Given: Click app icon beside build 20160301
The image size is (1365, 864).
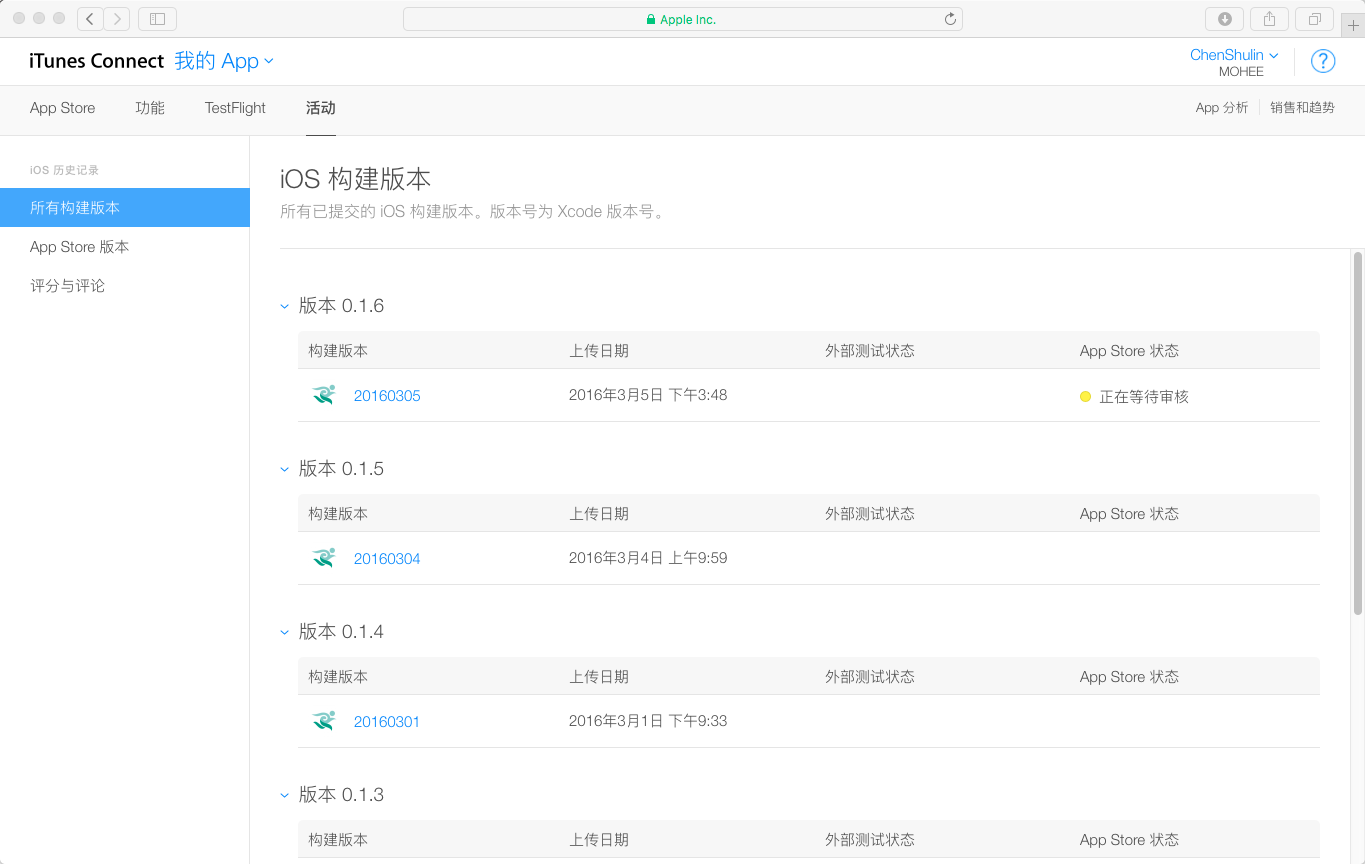Looking at the screenshot, I should click(324, 721).
